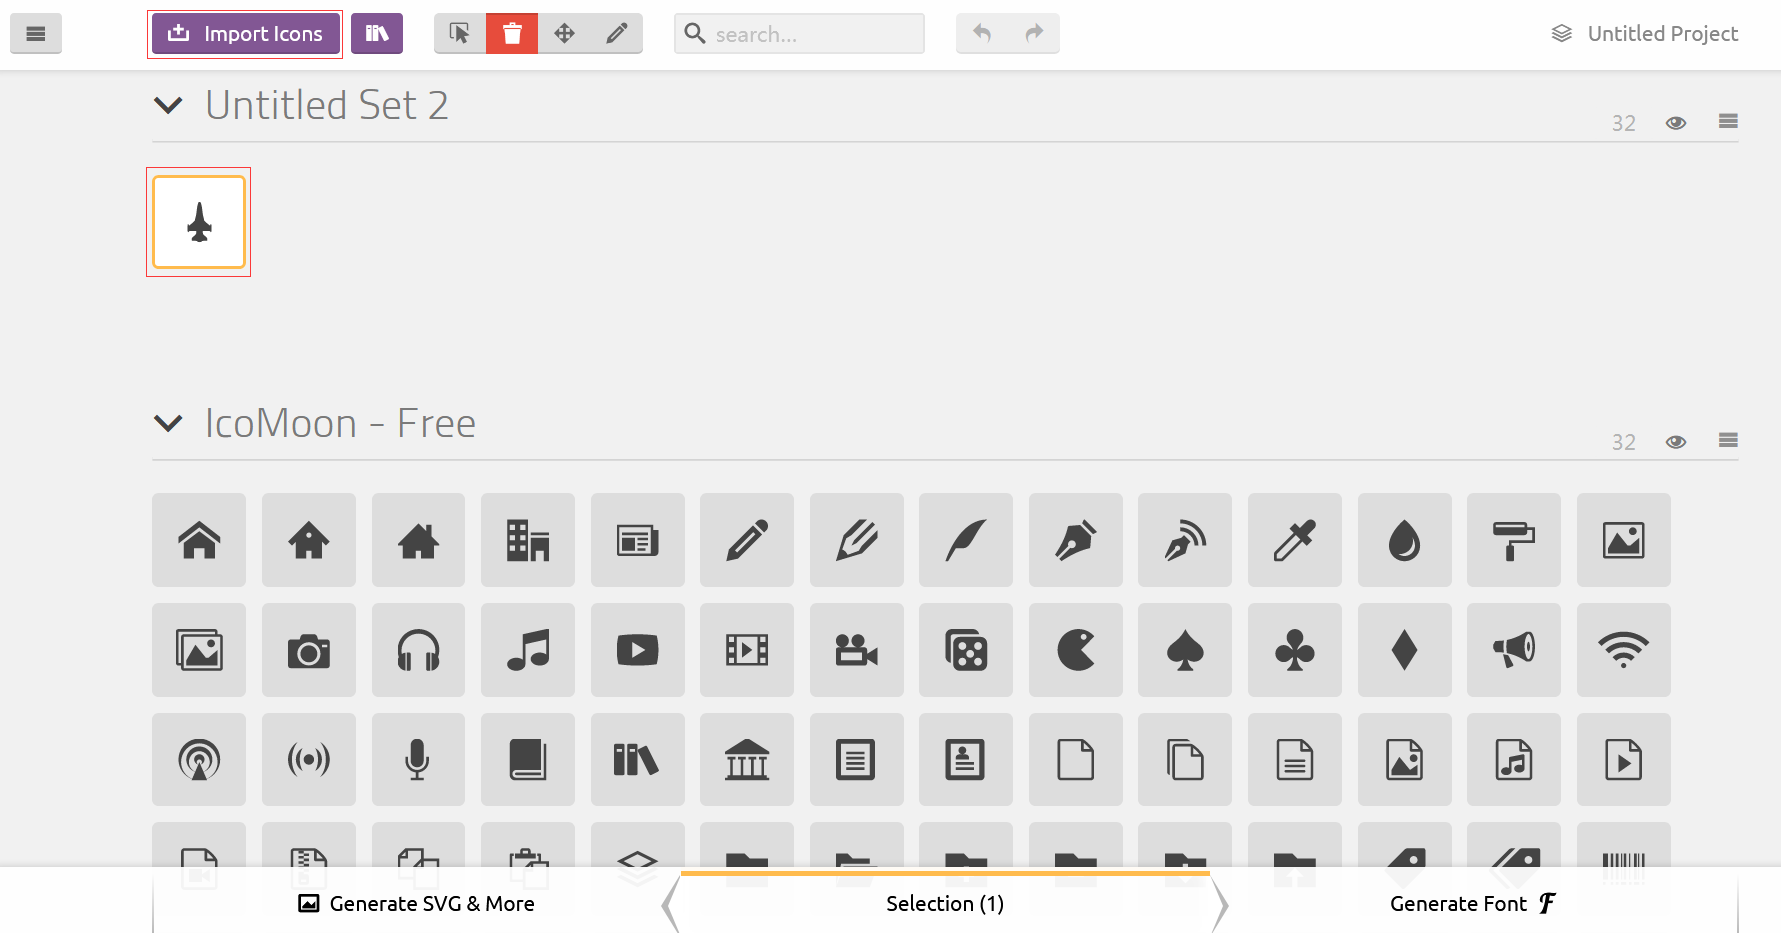Activate the Select tool
Screen dimensions: 1781x933
(x=460, y=34)
